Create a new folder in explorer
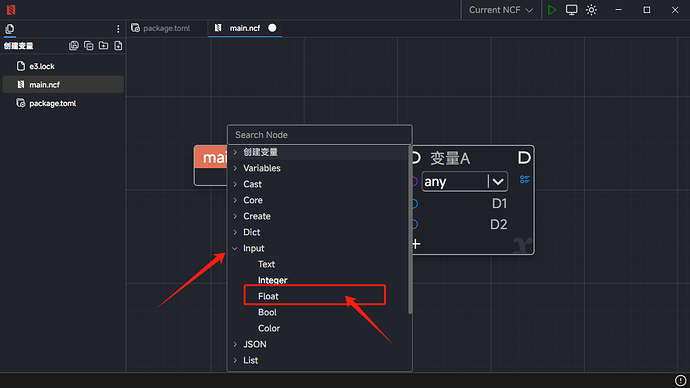Screen dimensions: 690x388 pos(103,45)
